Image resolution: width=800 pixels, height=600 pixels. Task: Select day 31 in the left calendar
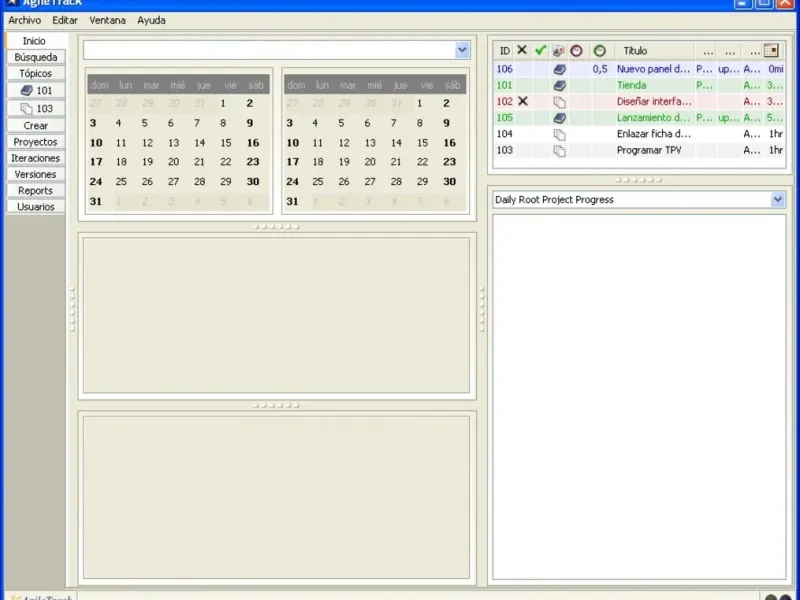pyautogui.click(x=95, y=202)
